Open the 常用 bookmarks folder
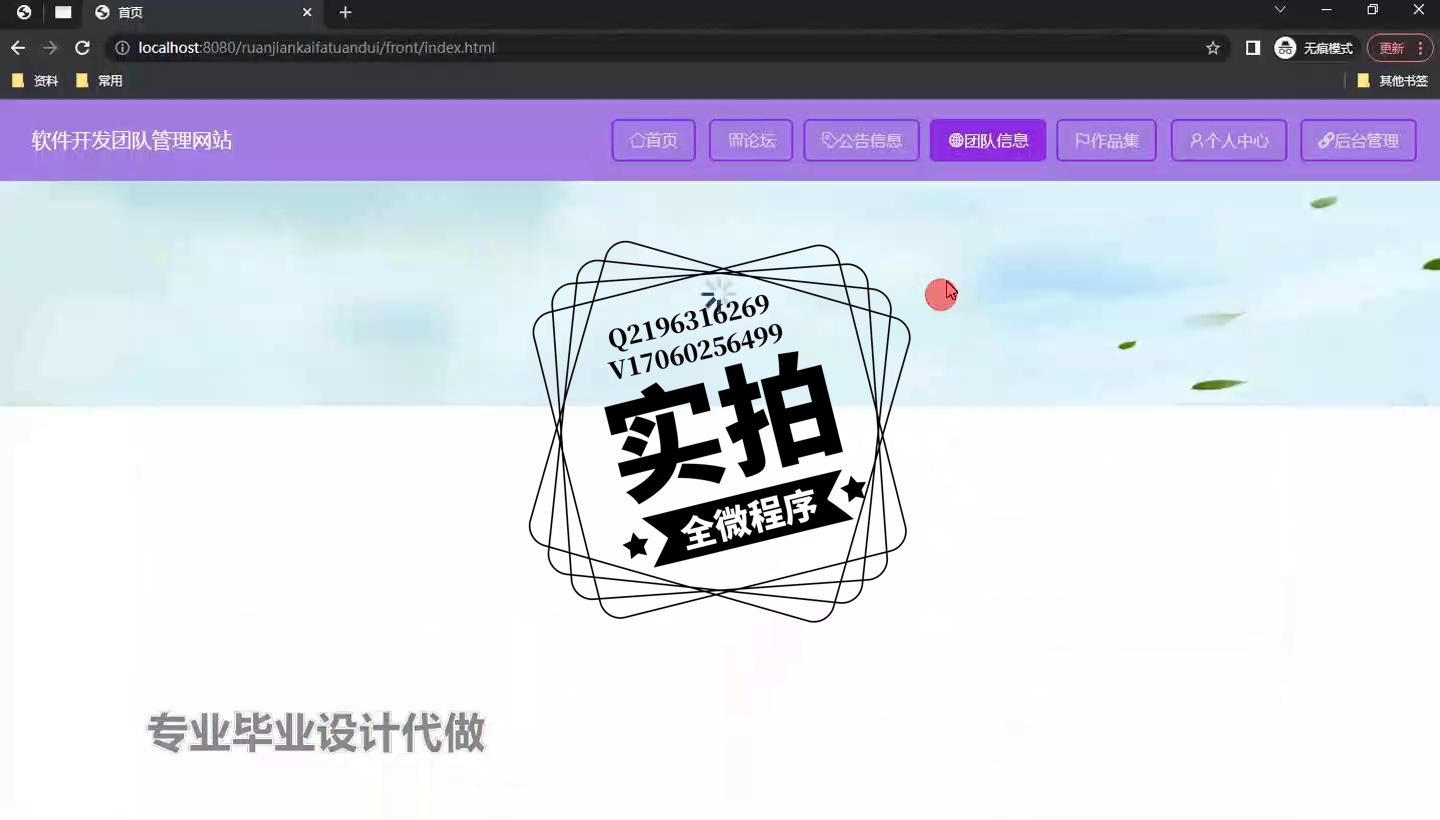 tap(99, 81)
